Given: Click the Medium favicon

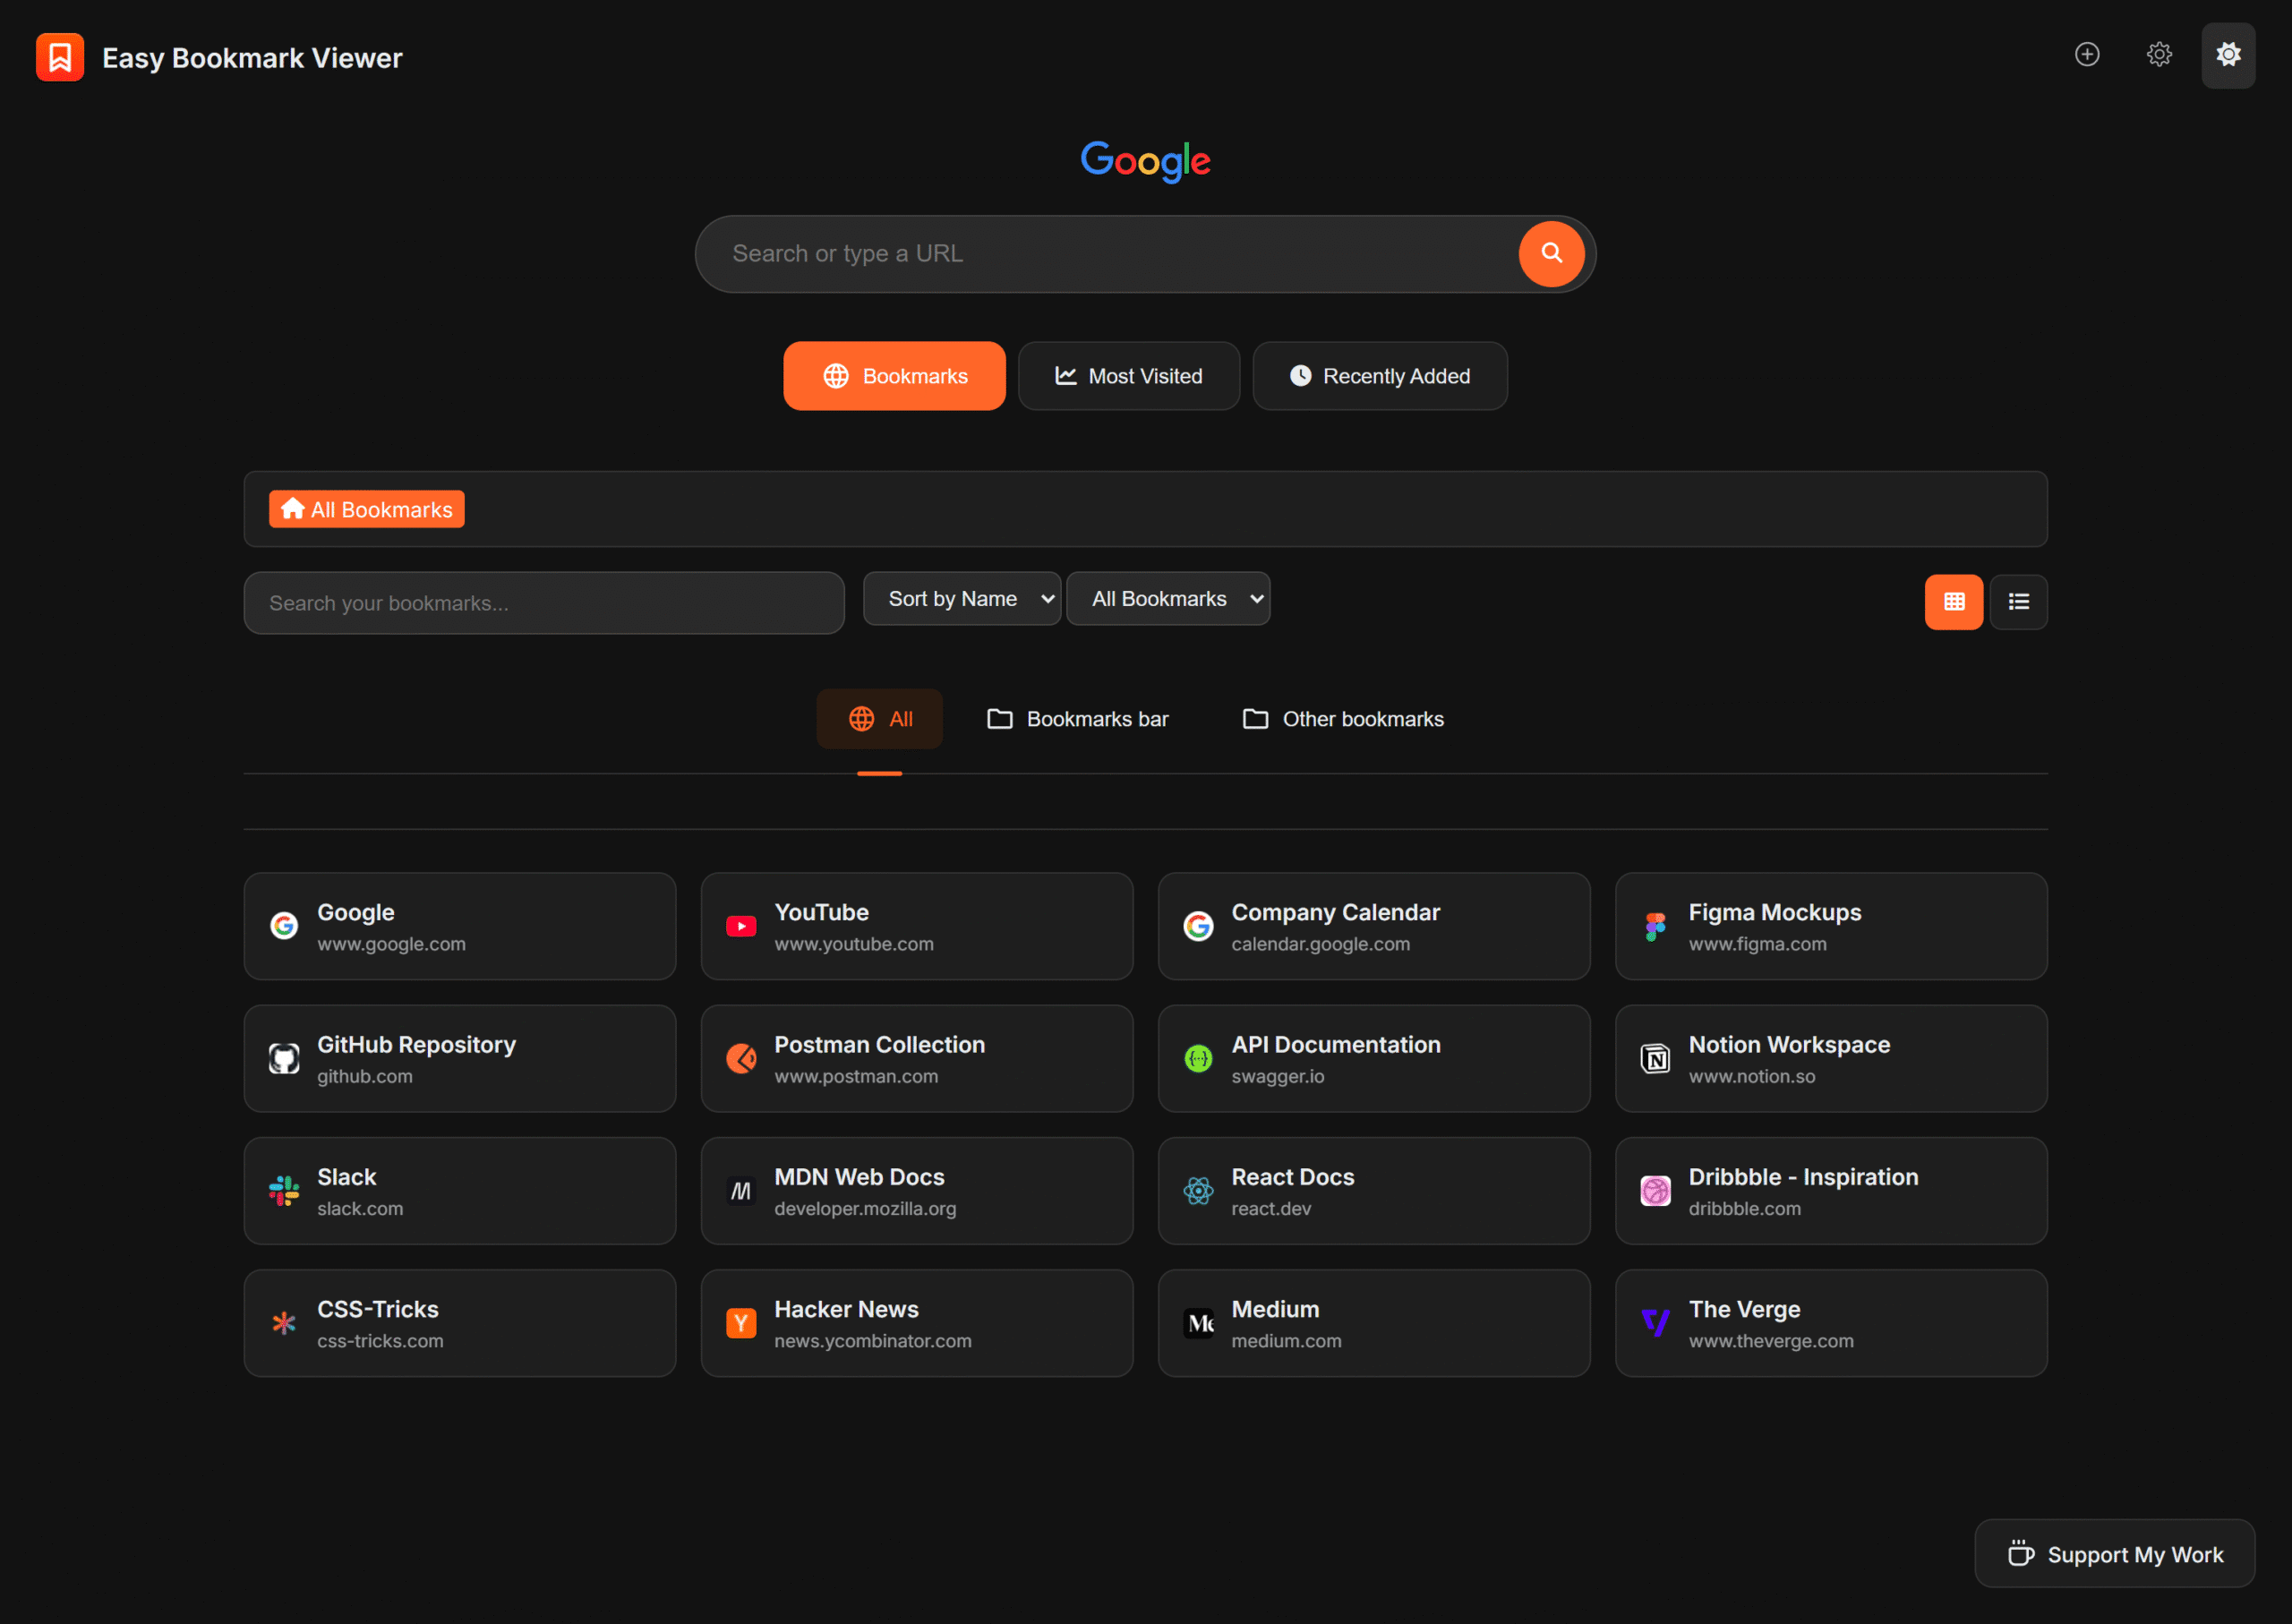Looking at the screenshot, I should 1198,1323.
